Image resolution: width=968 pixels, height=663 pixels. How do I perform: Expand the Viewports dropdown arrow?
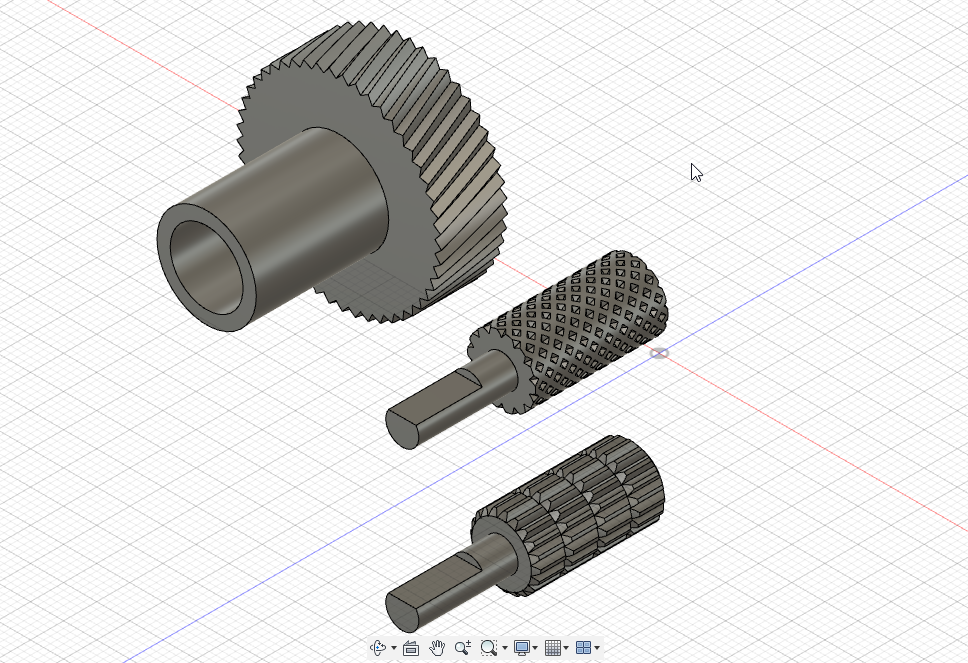click(597, 648)
